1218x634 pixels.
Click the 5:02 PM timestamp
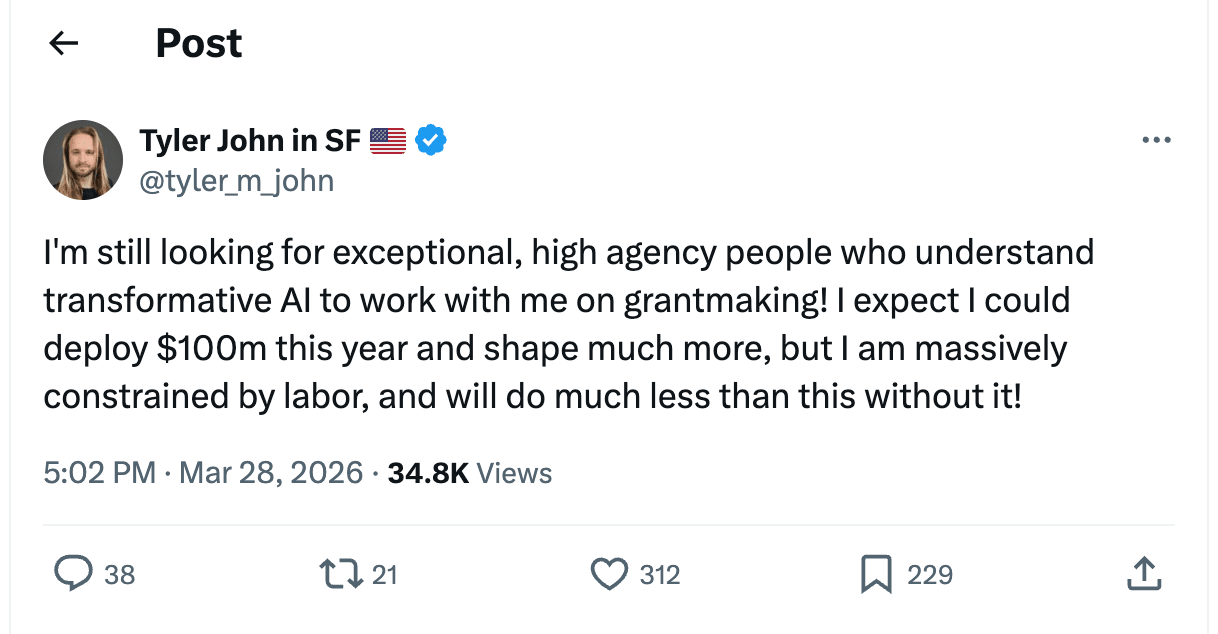tap(99, 472)
